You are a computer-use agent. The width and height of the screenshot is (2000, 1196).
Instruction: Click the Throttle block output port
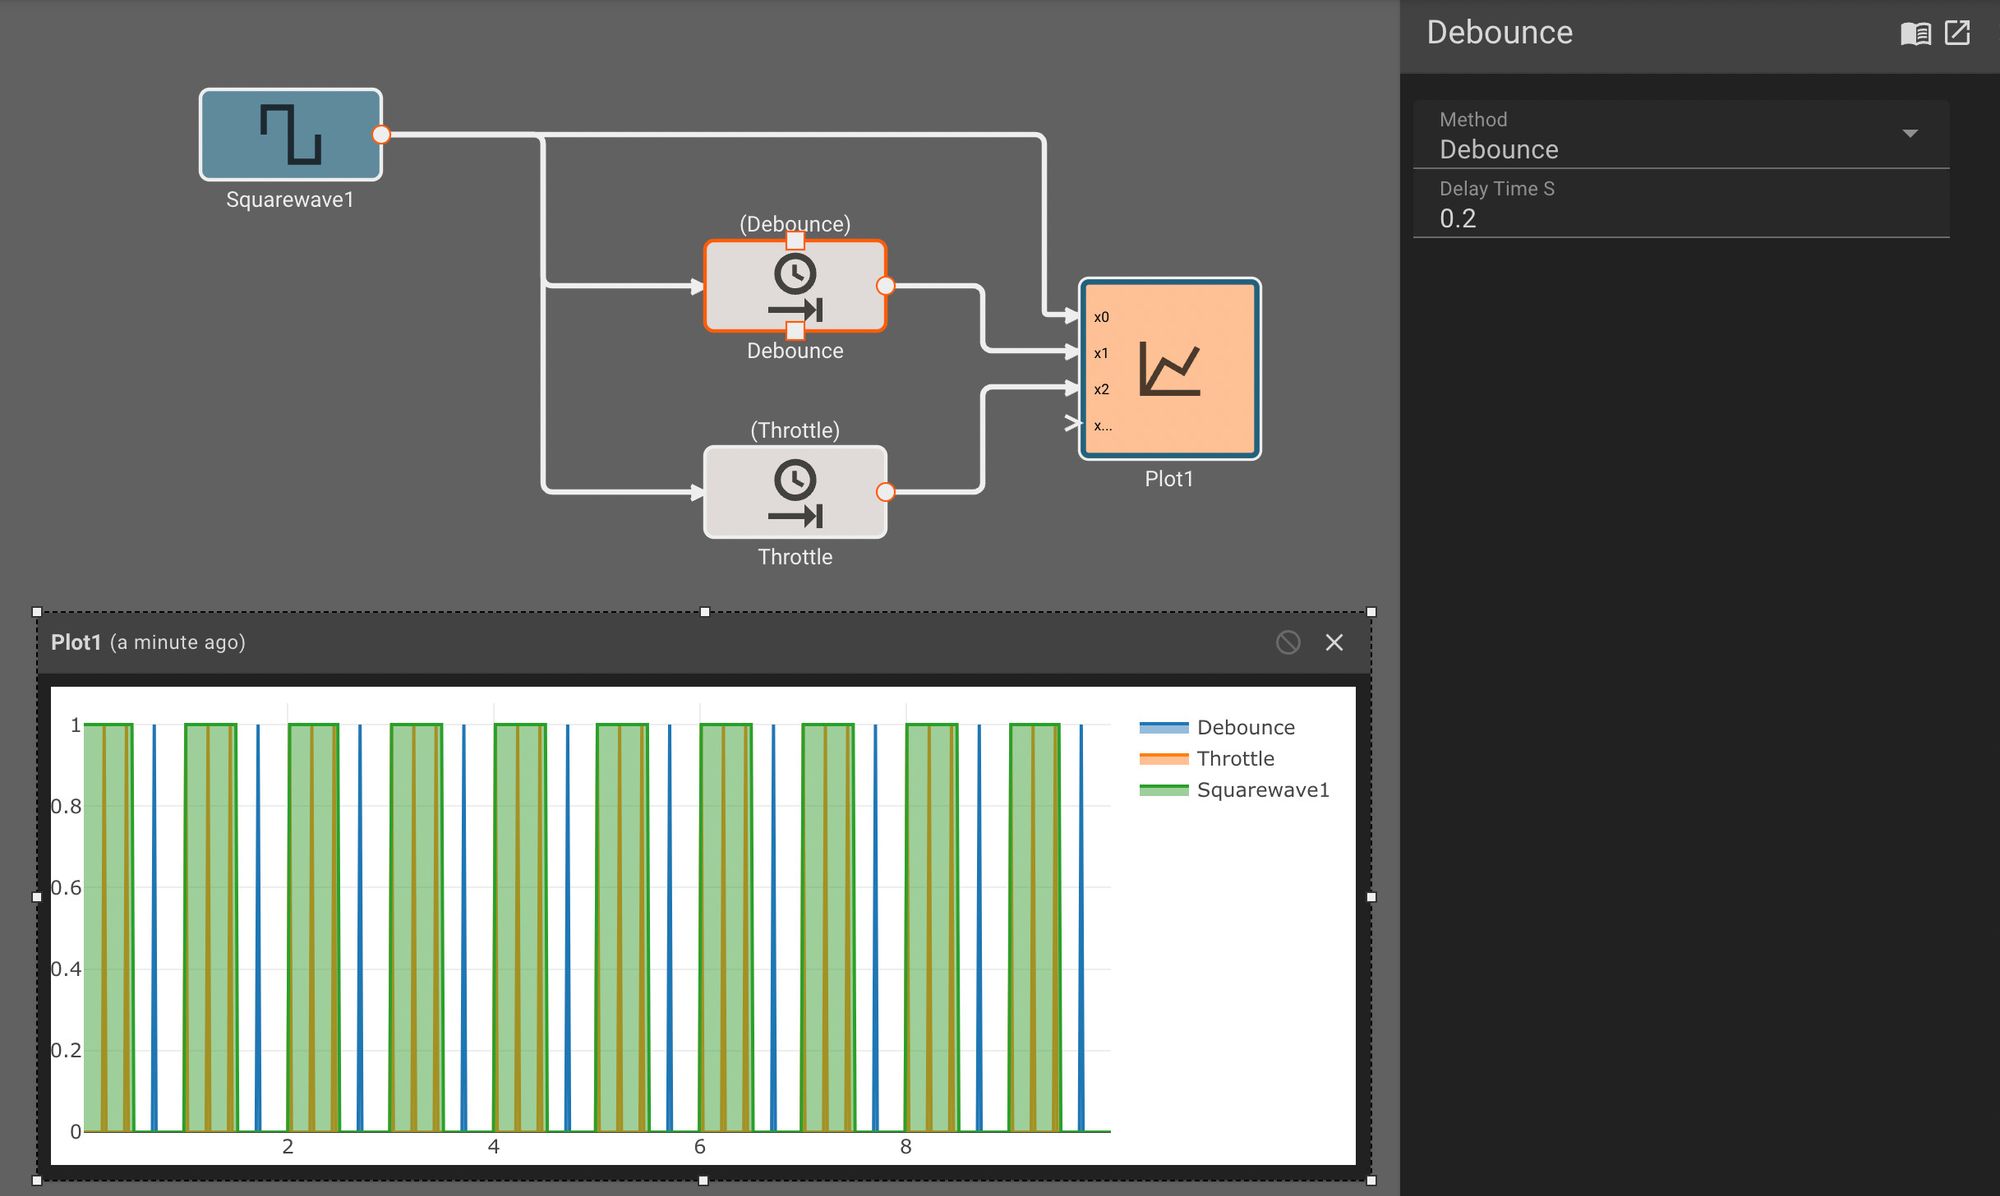pyautogui.click(x=885, y=492)
